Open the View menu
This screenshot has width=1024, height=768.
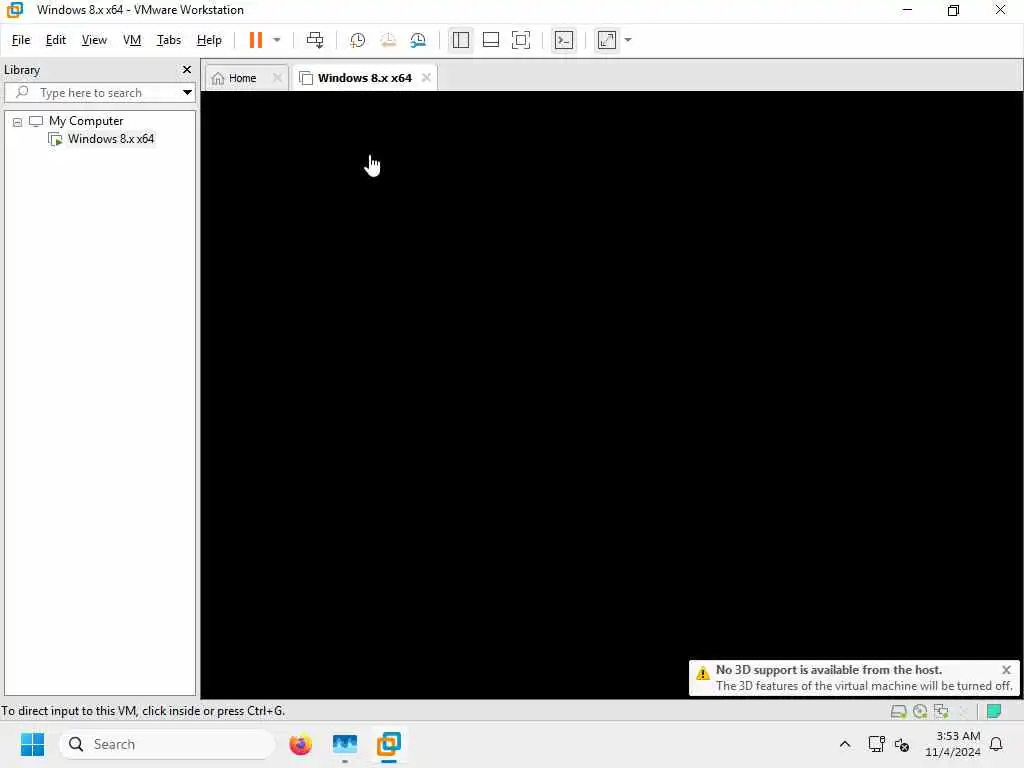[x=94, y=40]
